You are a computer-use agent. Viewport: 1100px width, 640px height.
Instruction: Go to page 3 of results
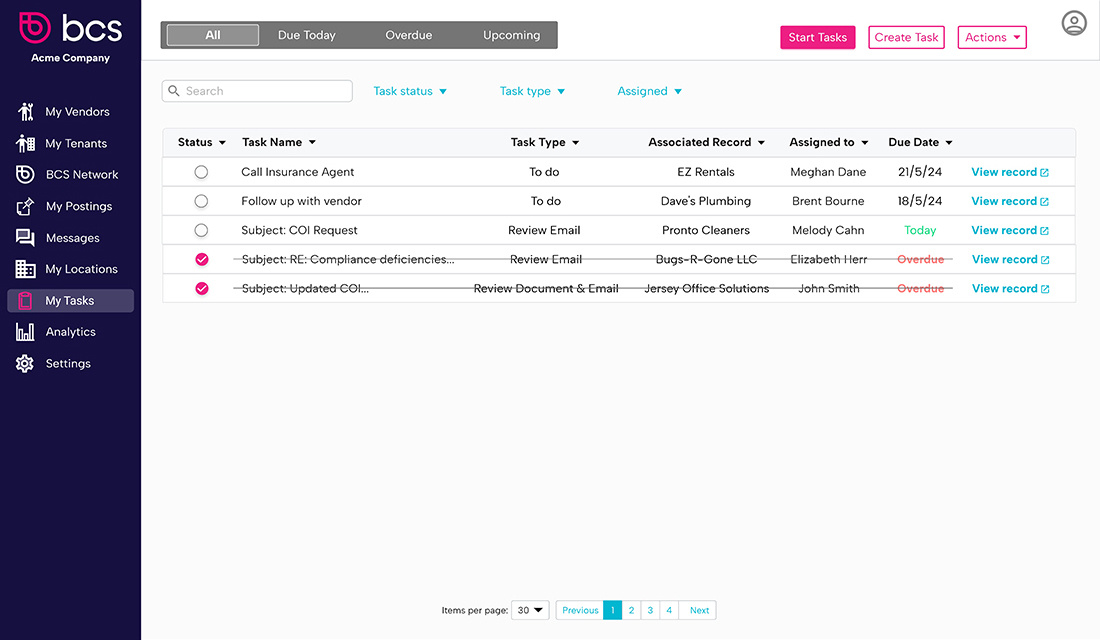pyautogui.click(x=650, y=609)
